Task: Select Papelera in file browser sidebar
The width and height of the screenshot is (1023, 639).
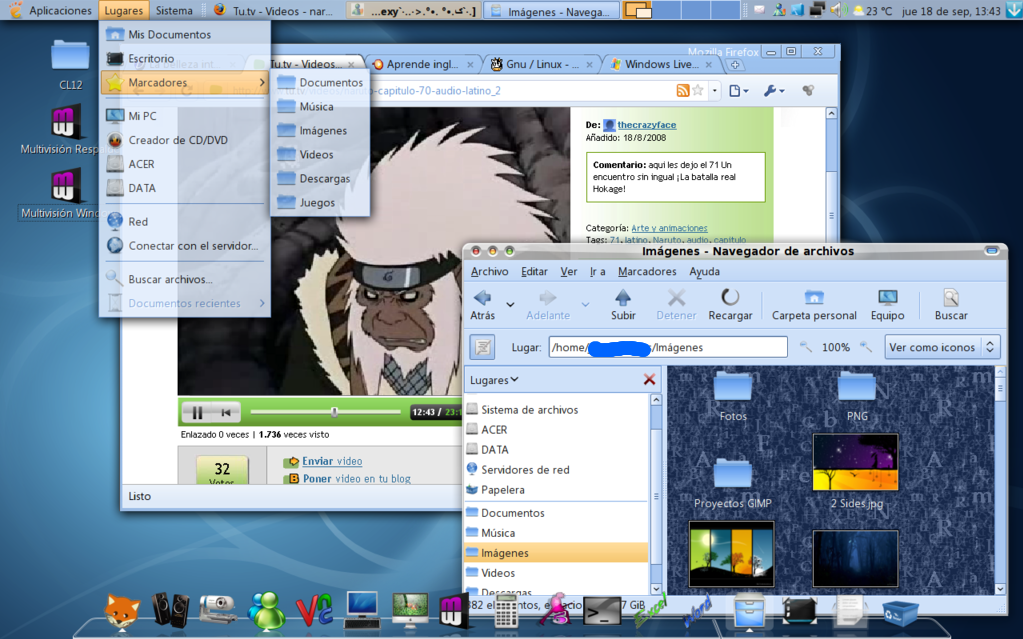Action: click(x=558, y=490)
